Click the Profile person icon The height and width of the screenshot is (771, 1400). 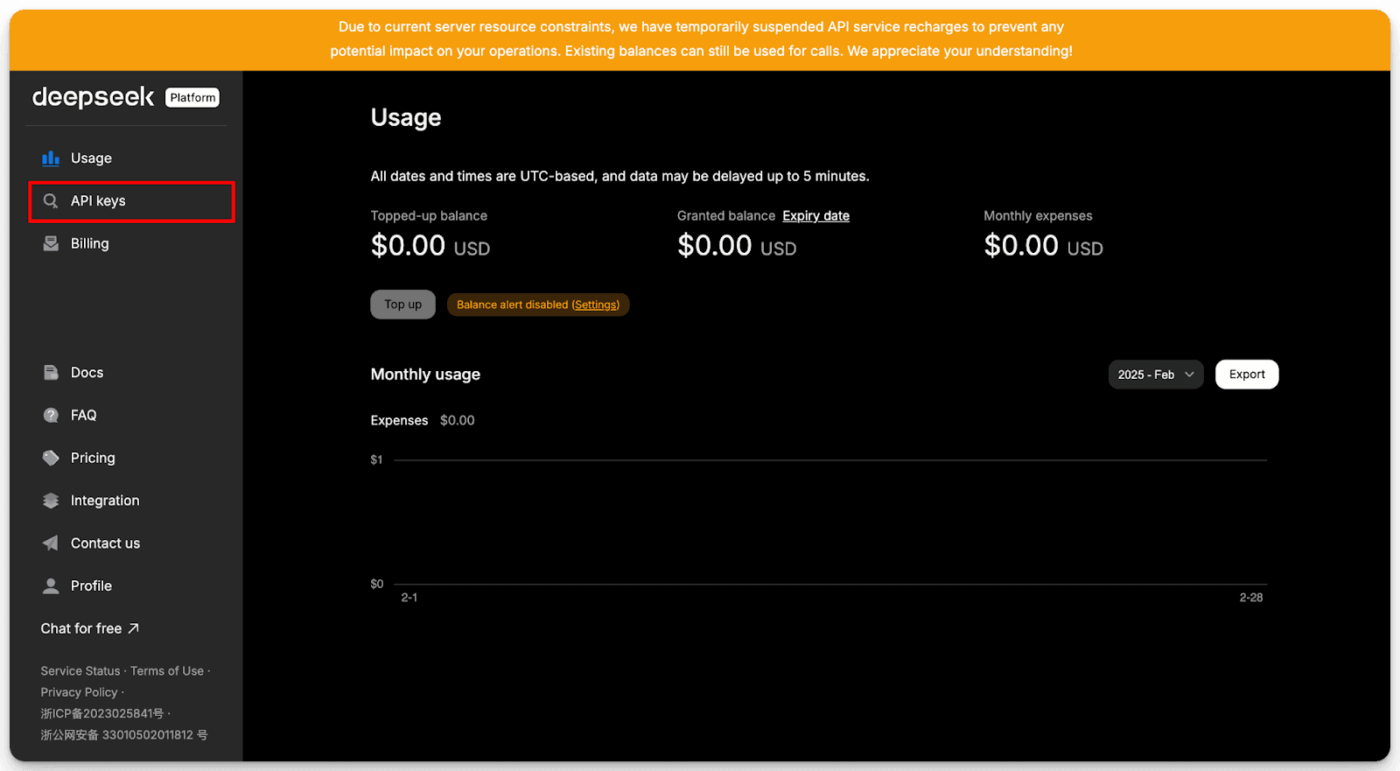click(50, 586)
